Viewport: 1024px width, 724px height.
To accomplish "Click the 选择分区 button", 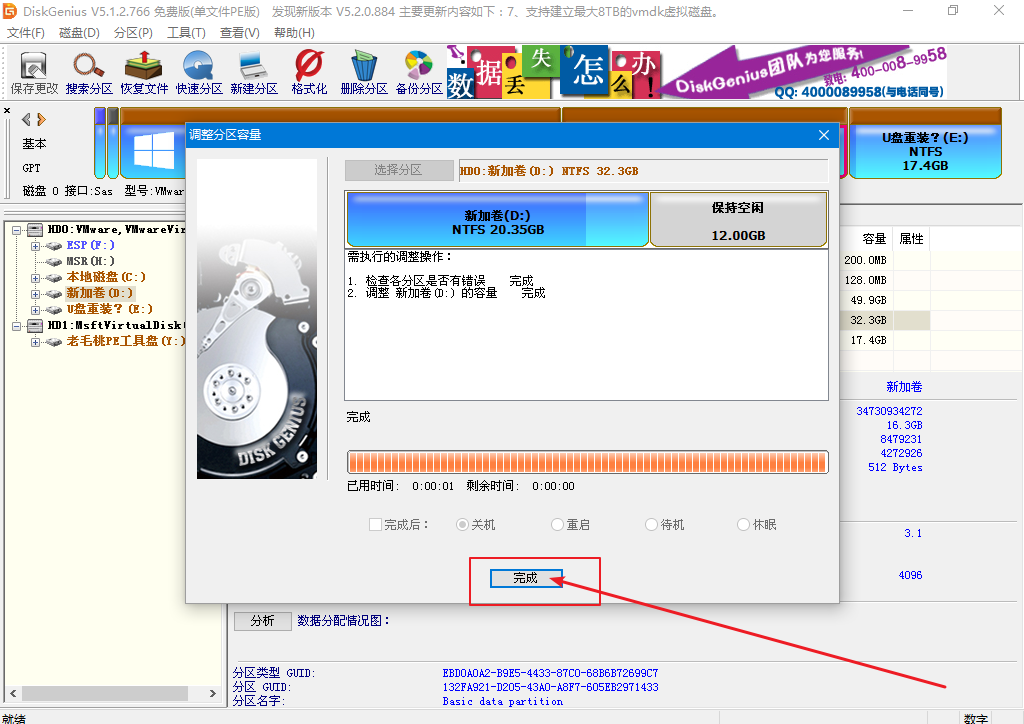I will tap(398, 170).
